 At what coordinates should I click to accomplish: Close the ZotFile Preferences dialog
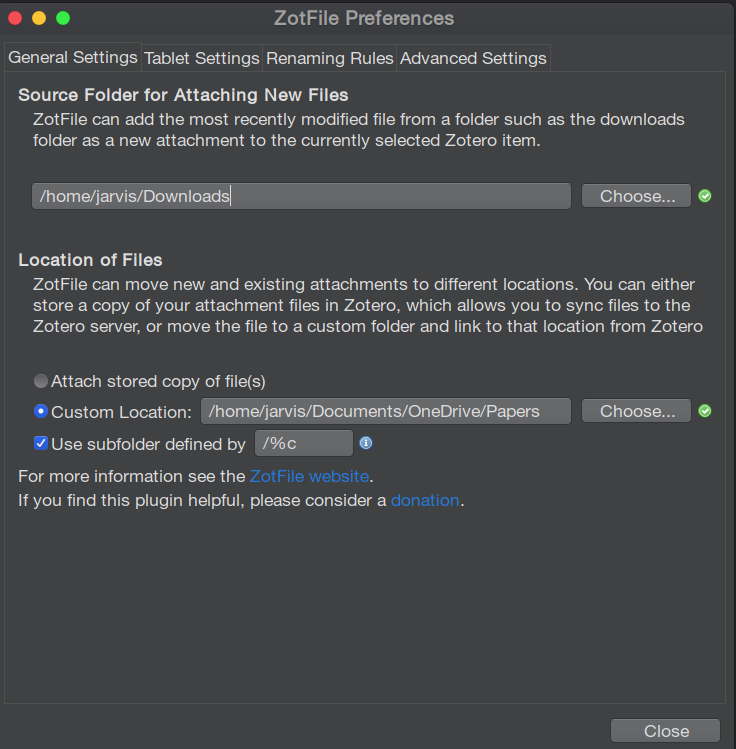point(665,731)
